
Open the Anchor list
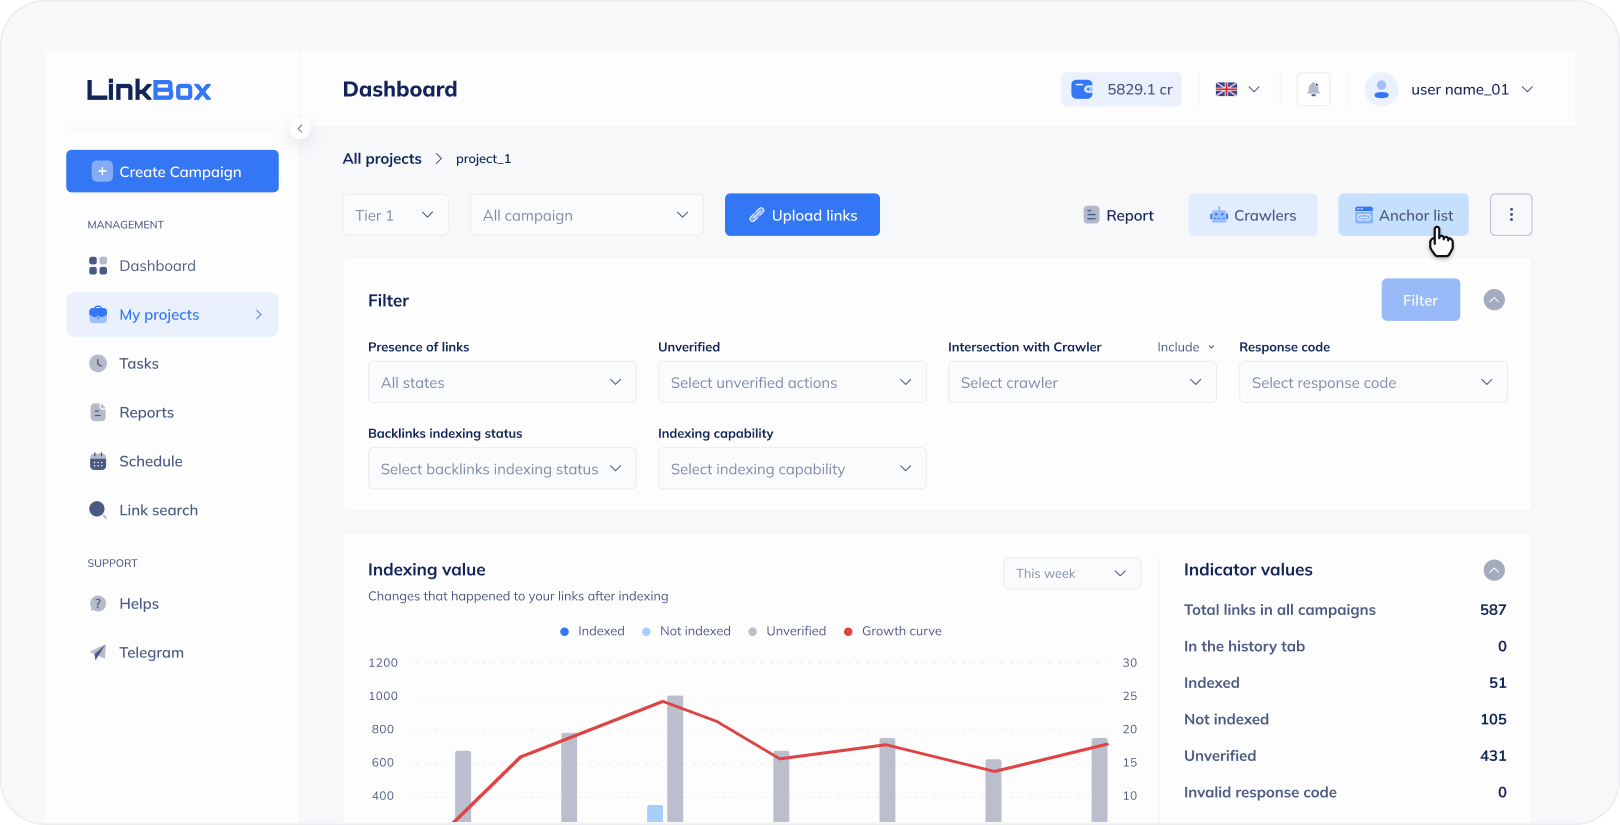point(1404,215)
